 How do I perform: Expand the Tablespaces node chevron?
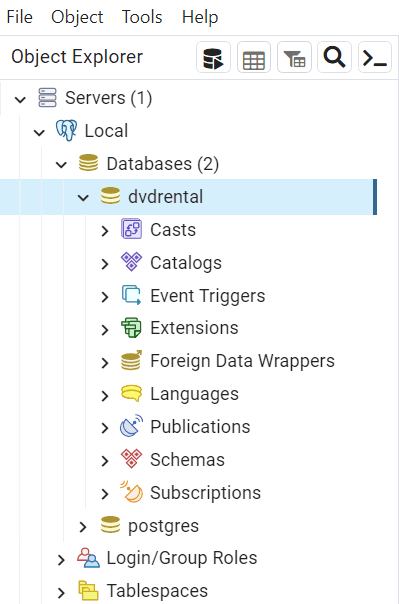[x=61, y=592]
